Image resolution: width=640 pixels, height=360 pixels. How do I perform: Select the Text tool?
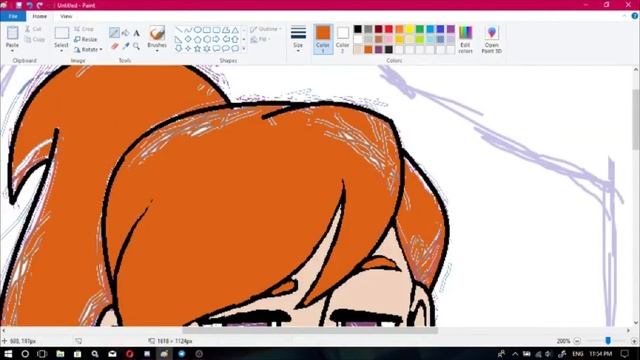coord(136,33)
